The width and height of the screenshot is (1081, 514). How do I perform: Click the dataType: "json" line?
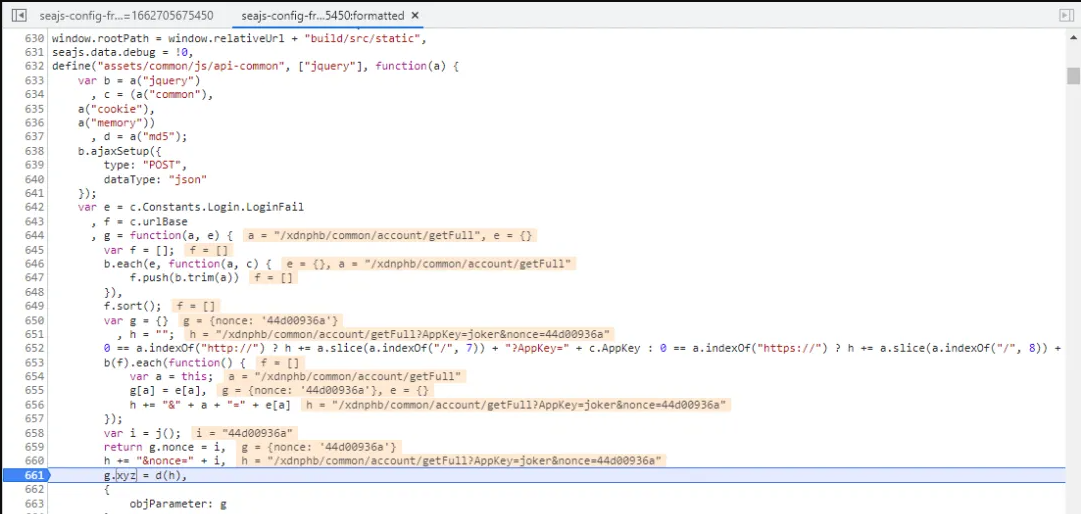(156, 179)
